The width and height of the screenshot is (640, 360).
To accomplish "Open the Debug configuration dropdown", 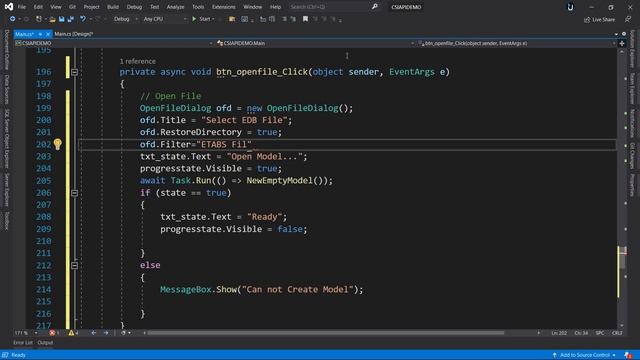I will pos(125,19).
